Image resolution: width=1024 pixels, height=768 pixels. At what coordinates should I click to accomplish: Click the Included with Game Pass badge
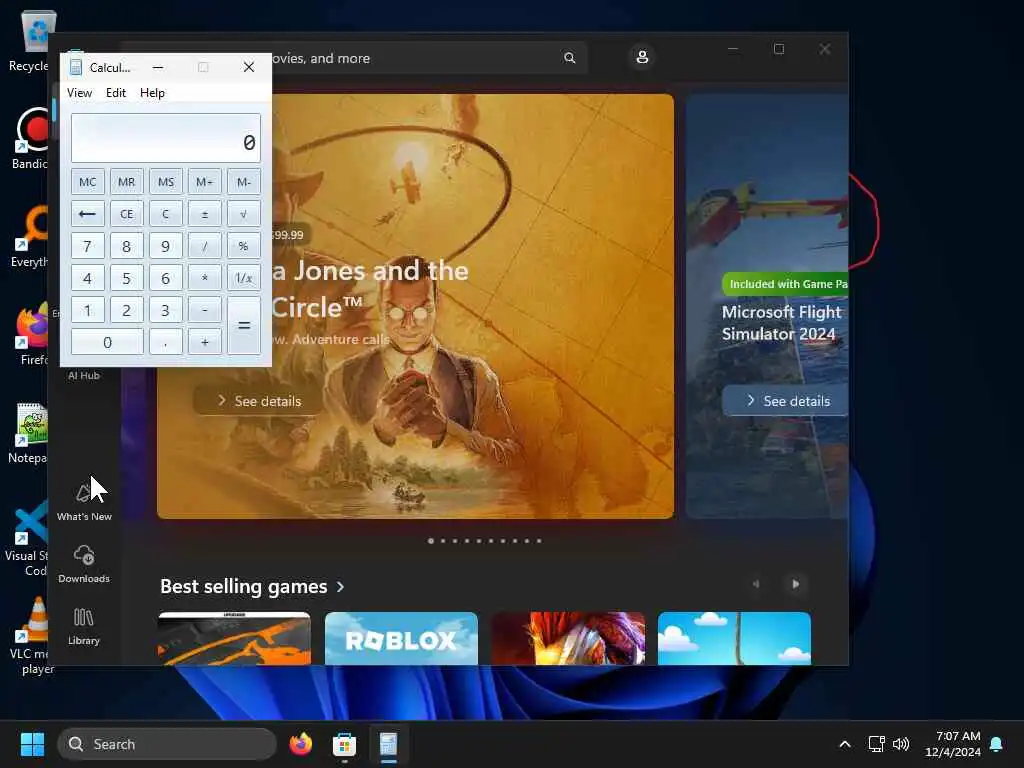point(786,284)
